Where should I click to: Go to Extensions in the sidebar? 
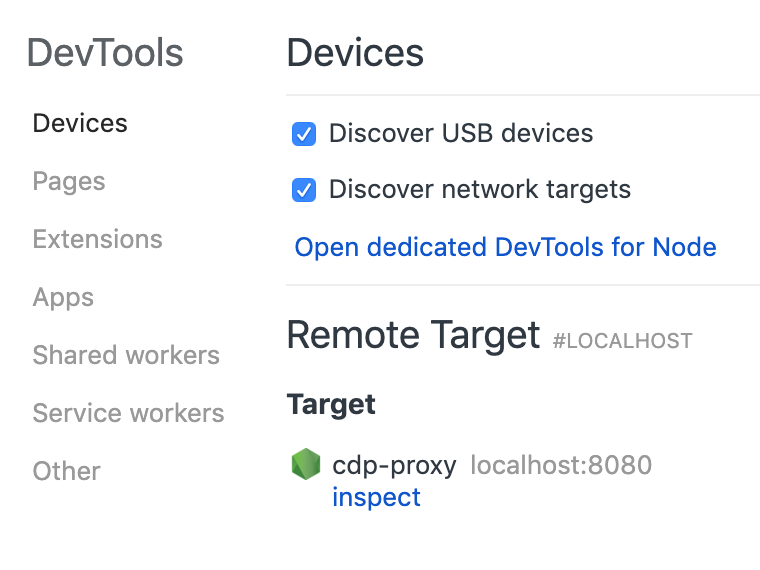[97, 239]
